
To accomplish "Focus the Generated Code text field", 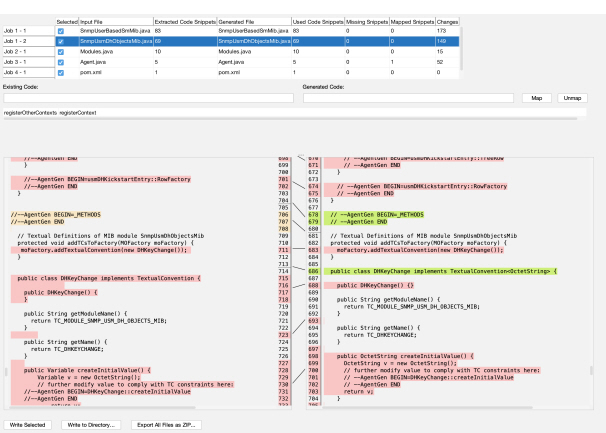I will point(409,98).
